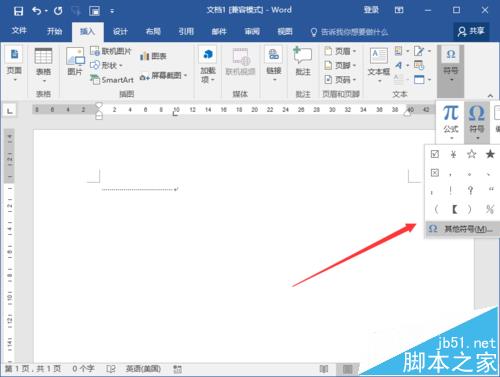
Task: Insert the yen ¥ symbol
Action: pos(453,154)
